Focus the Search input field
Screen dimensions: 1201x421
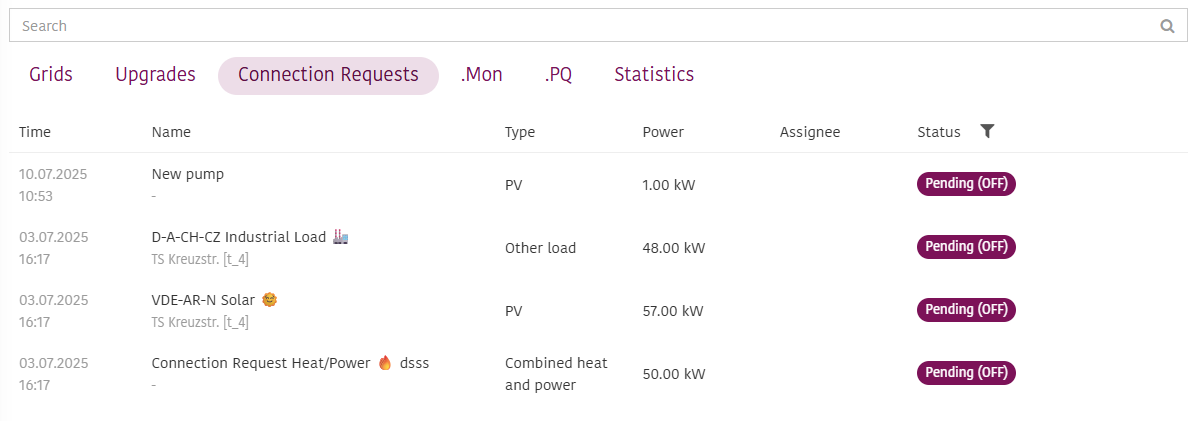click(x=600, y=26)
